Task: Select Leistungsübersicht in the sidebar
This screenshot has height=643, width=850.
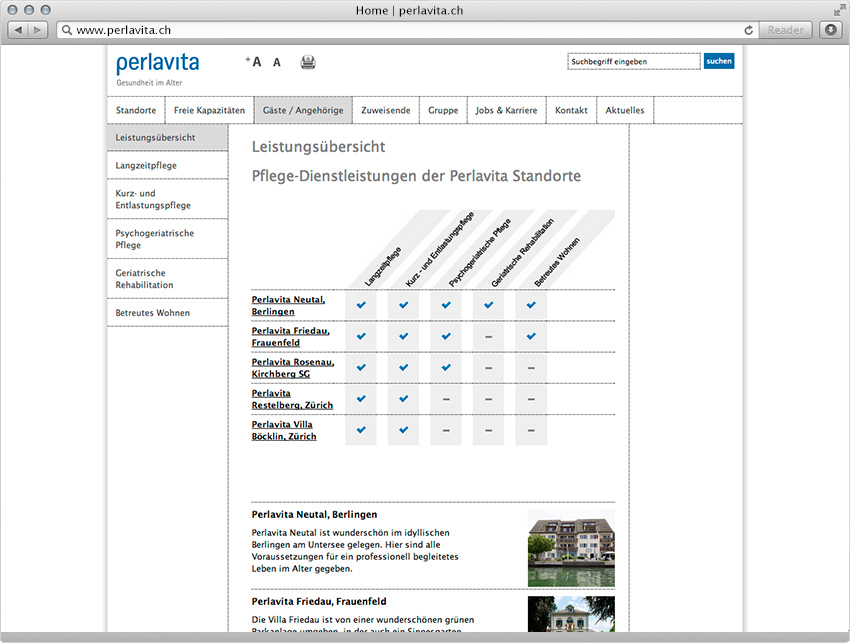Action: 168,138
